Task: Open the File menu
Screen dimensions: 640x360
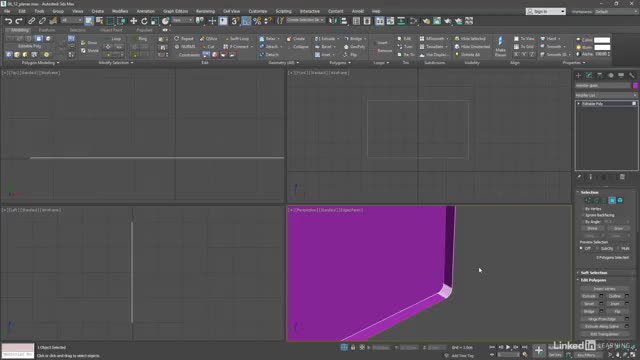Action: click(7, 11)
